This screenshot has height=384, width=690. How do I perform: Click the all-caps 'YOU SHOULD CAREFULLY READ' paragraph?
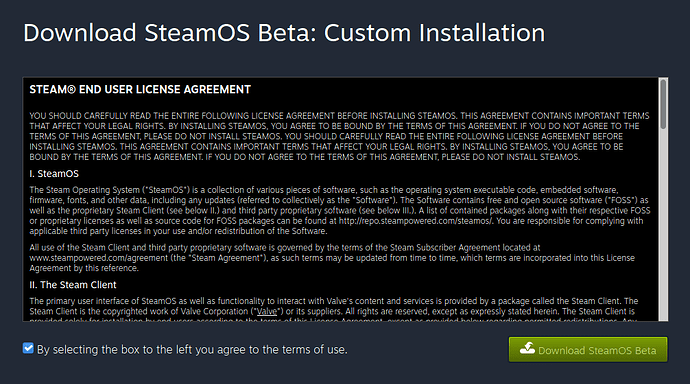pyautogui.click(x=339, y=136)
